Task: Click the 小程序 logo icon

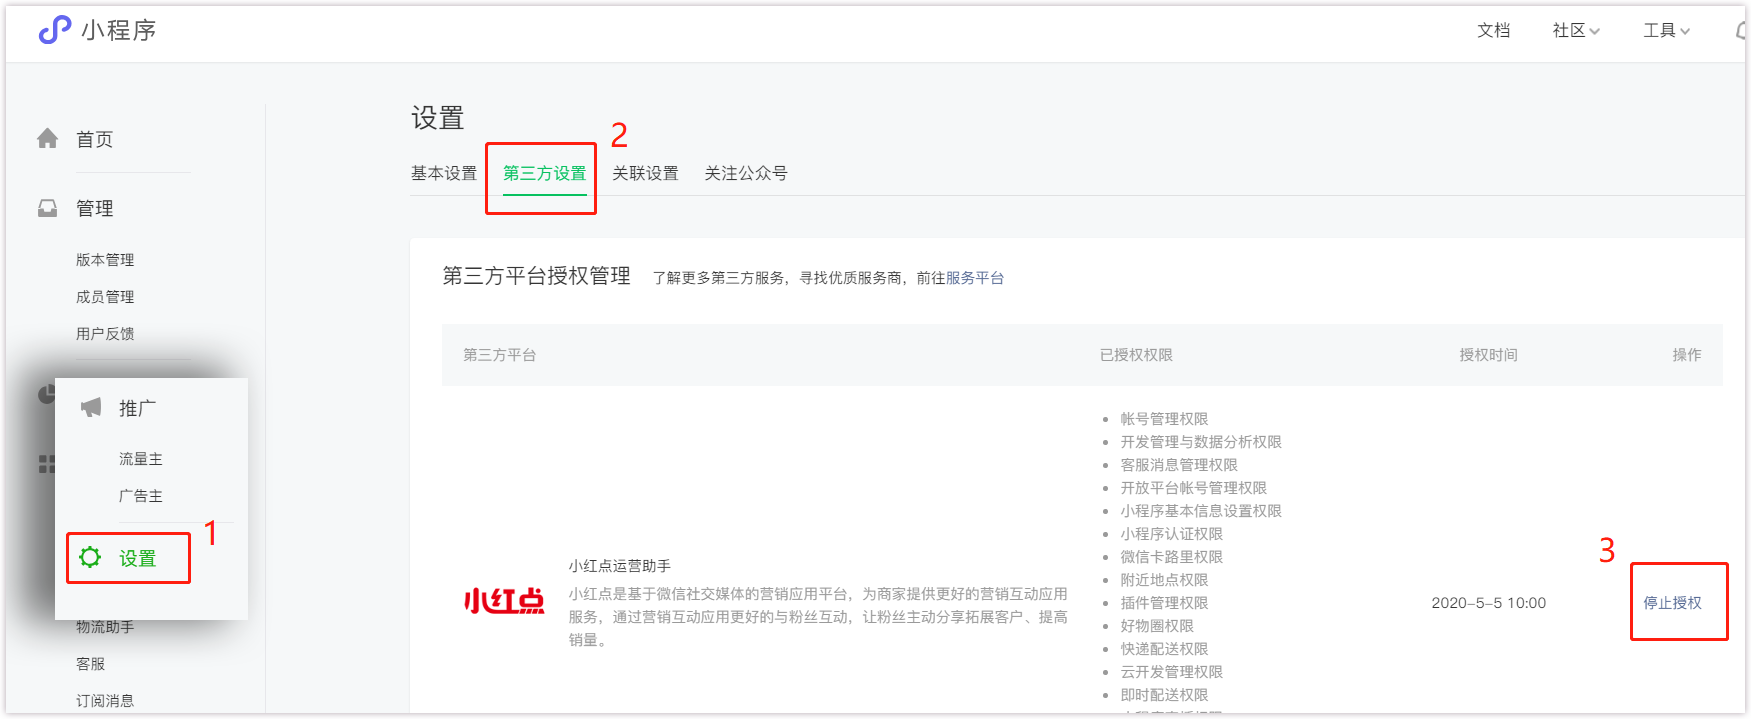Action: click(54, 30)
